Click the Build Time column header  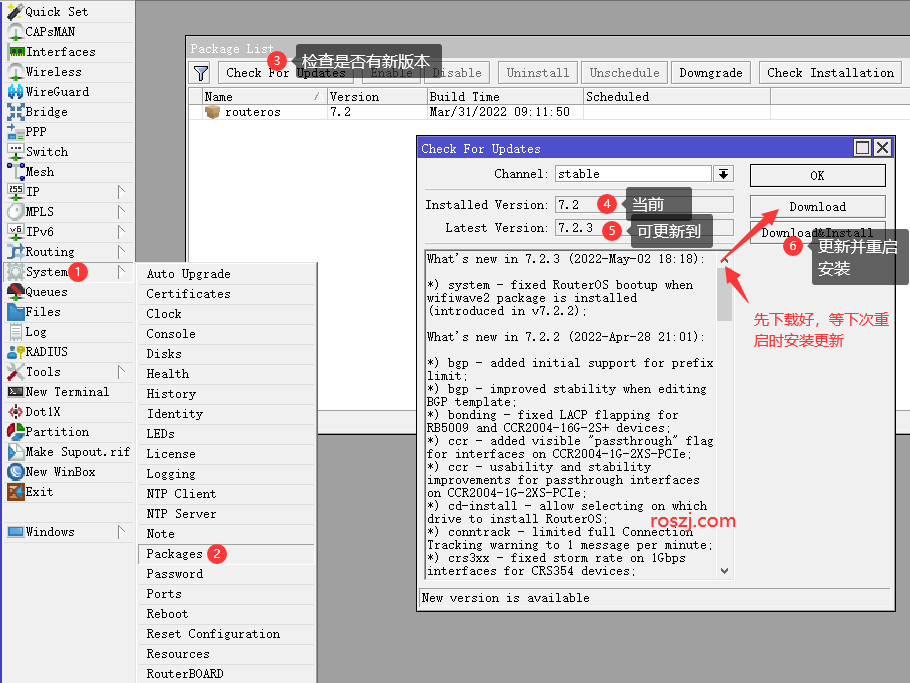point(505,96)
